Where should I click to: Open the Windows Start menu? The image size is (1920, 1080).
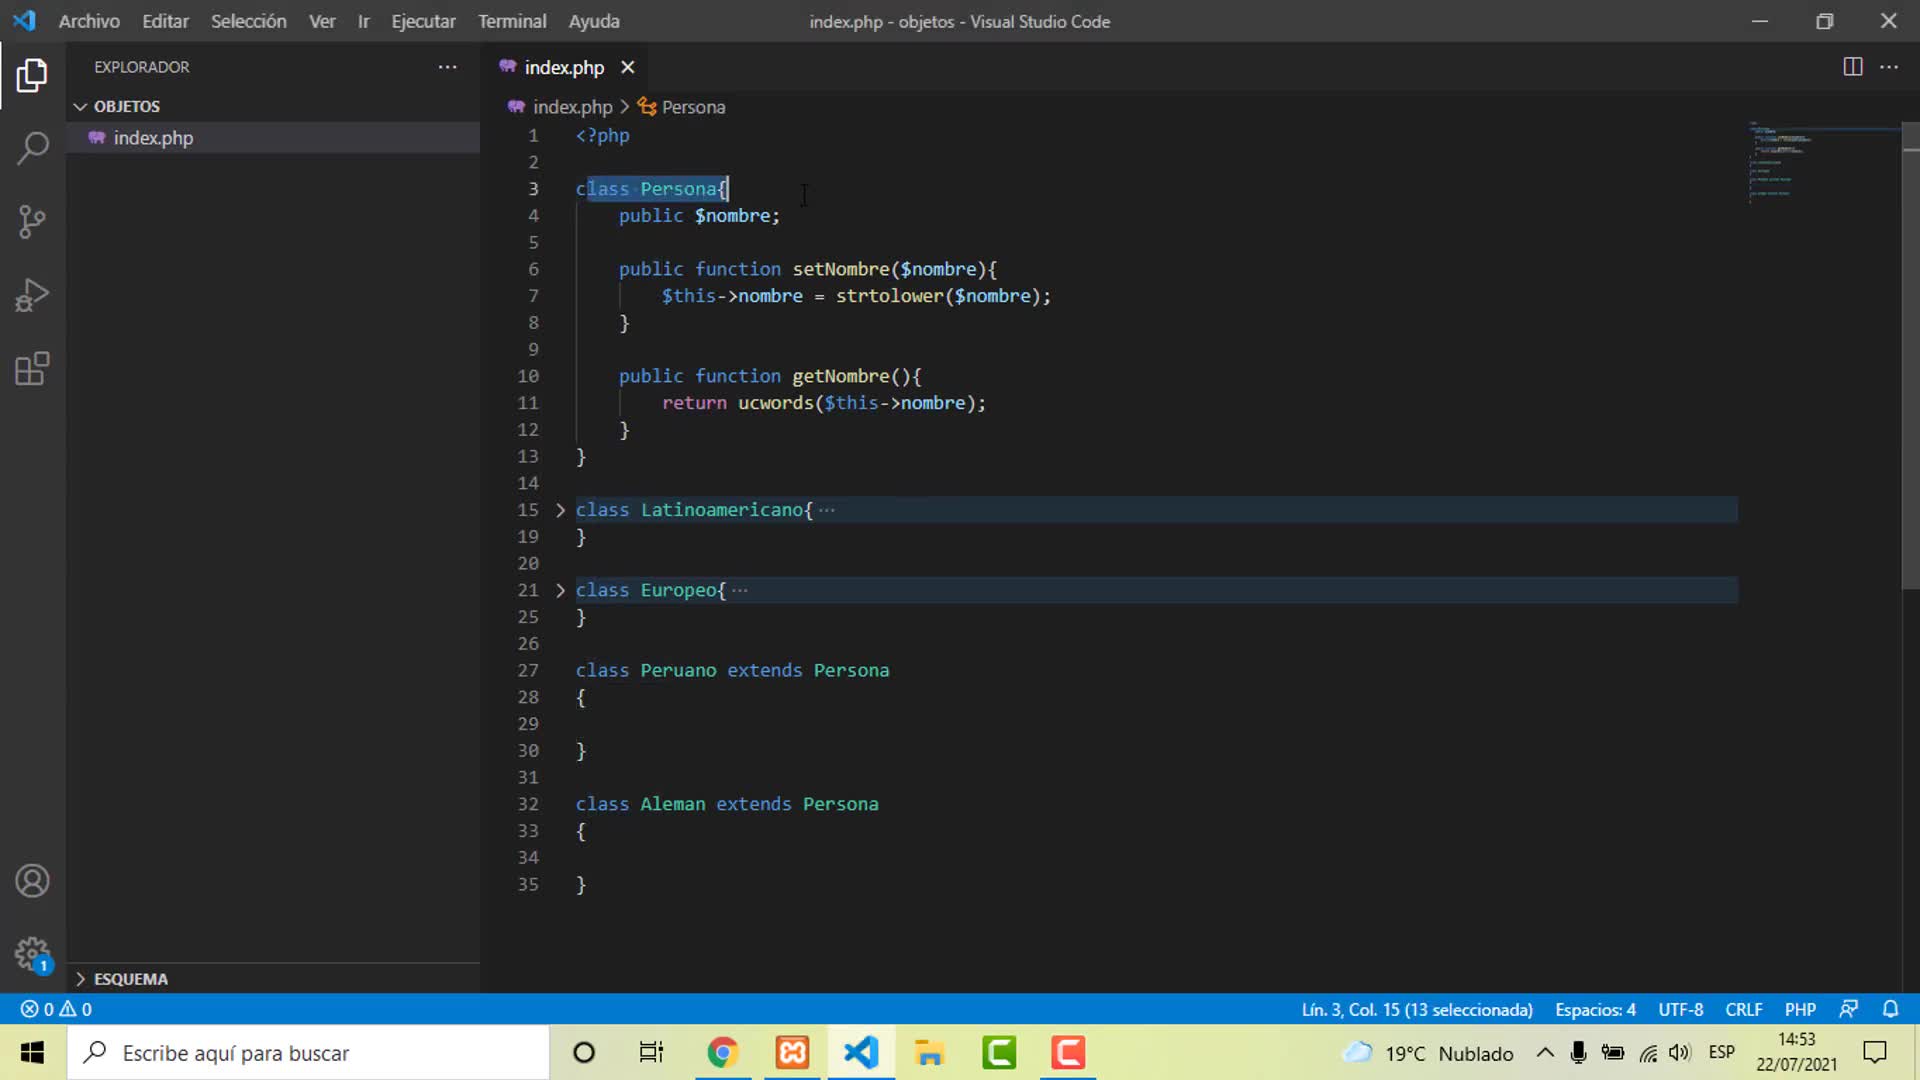pyautogui.click(x=32, y=1053)
